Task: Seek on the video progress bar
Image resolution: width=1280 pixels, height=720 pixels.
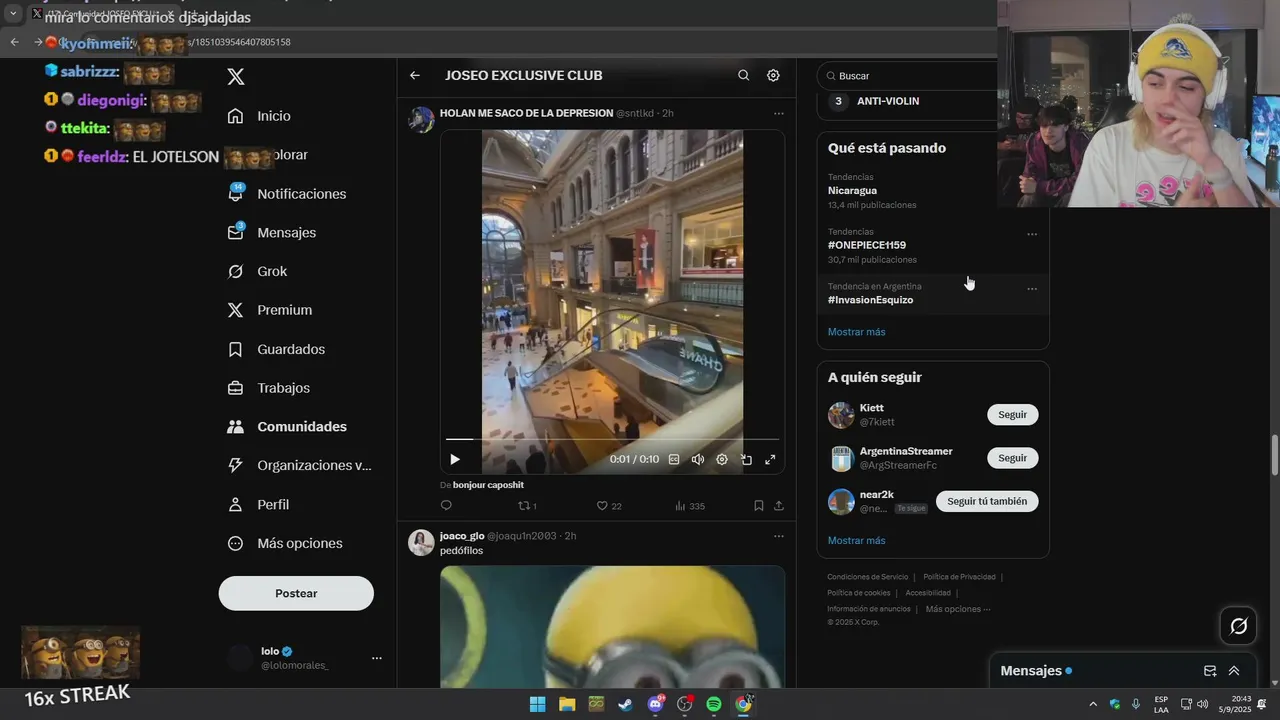Action: click(612, 439)
